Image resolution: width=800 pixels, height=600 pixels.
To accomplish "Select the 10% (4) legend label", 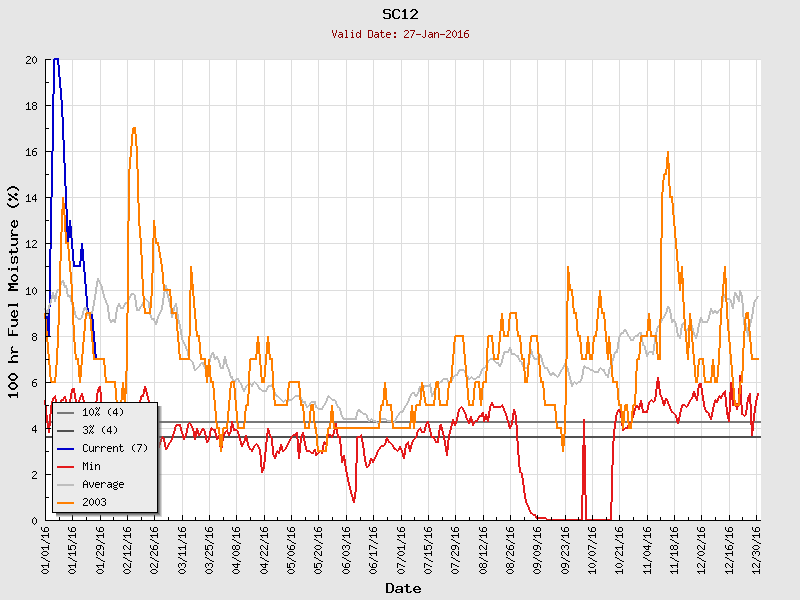I will pyautogui.click(x=102, y=412).
